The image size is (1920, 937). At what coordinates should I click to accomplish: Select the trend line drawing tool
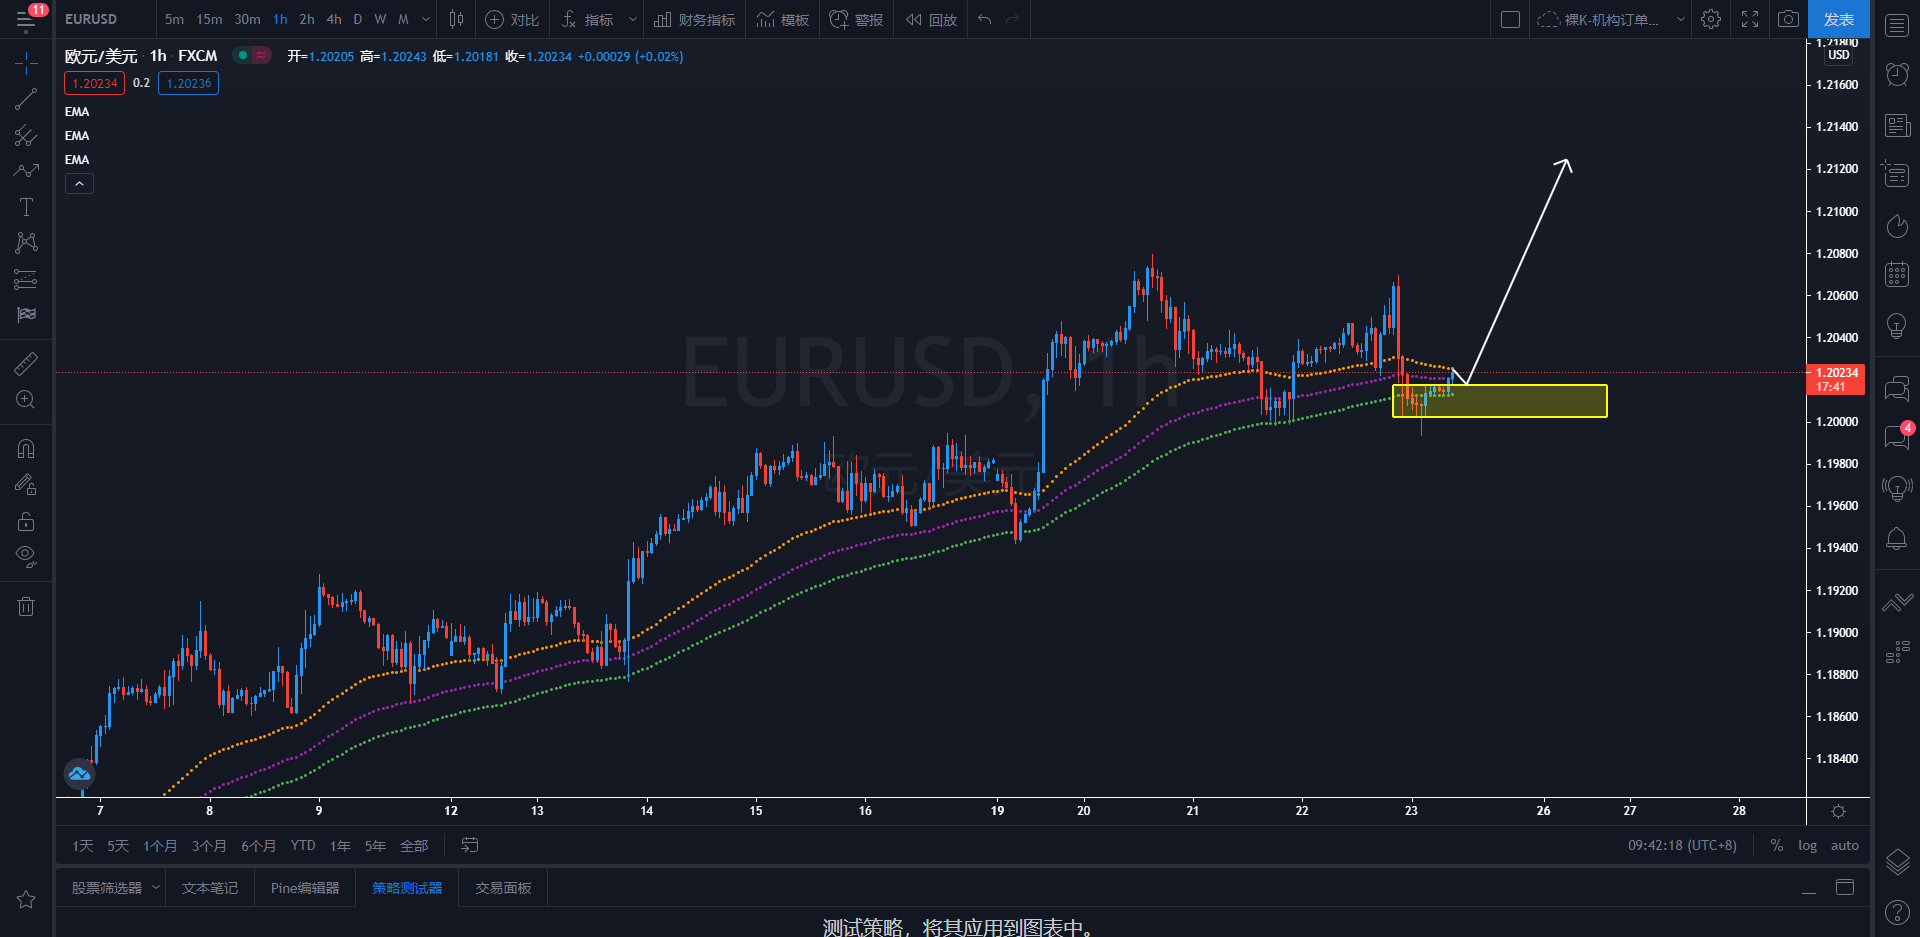coord(26,99)
